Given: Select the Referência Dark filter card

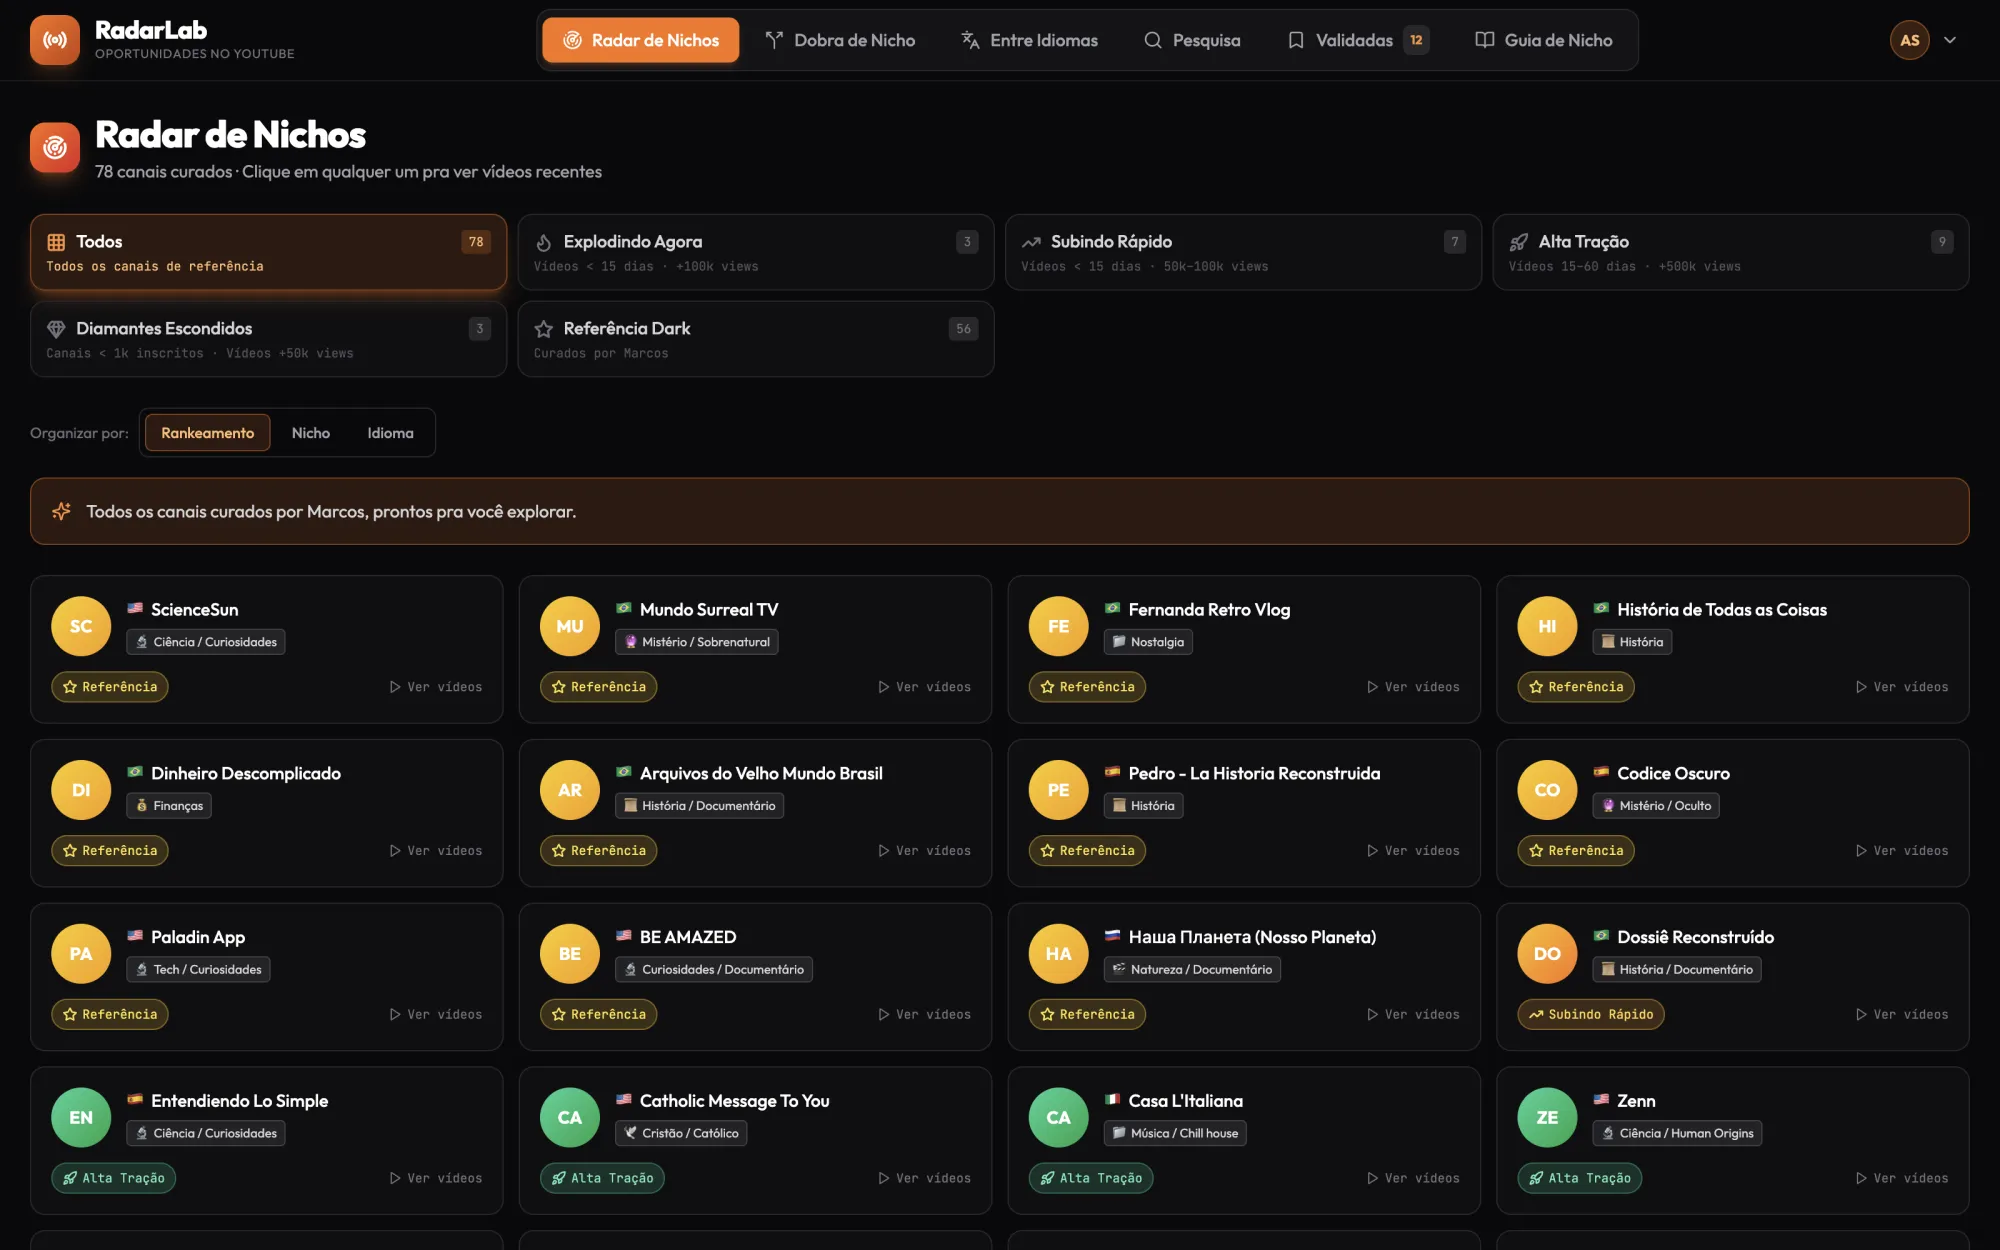Looking at the screenshot, I should click(x=756, y=339).
